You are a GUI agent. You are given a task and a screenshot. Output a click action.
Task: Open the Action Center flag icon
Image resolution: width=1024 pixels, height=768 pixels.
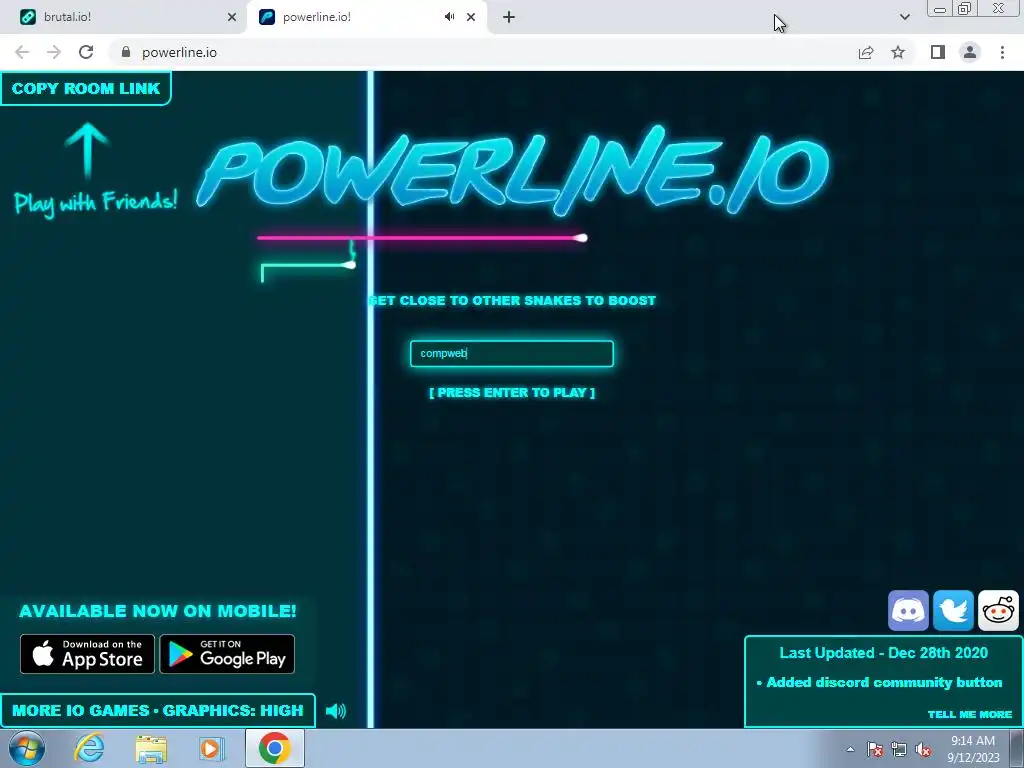coord(875,749)
